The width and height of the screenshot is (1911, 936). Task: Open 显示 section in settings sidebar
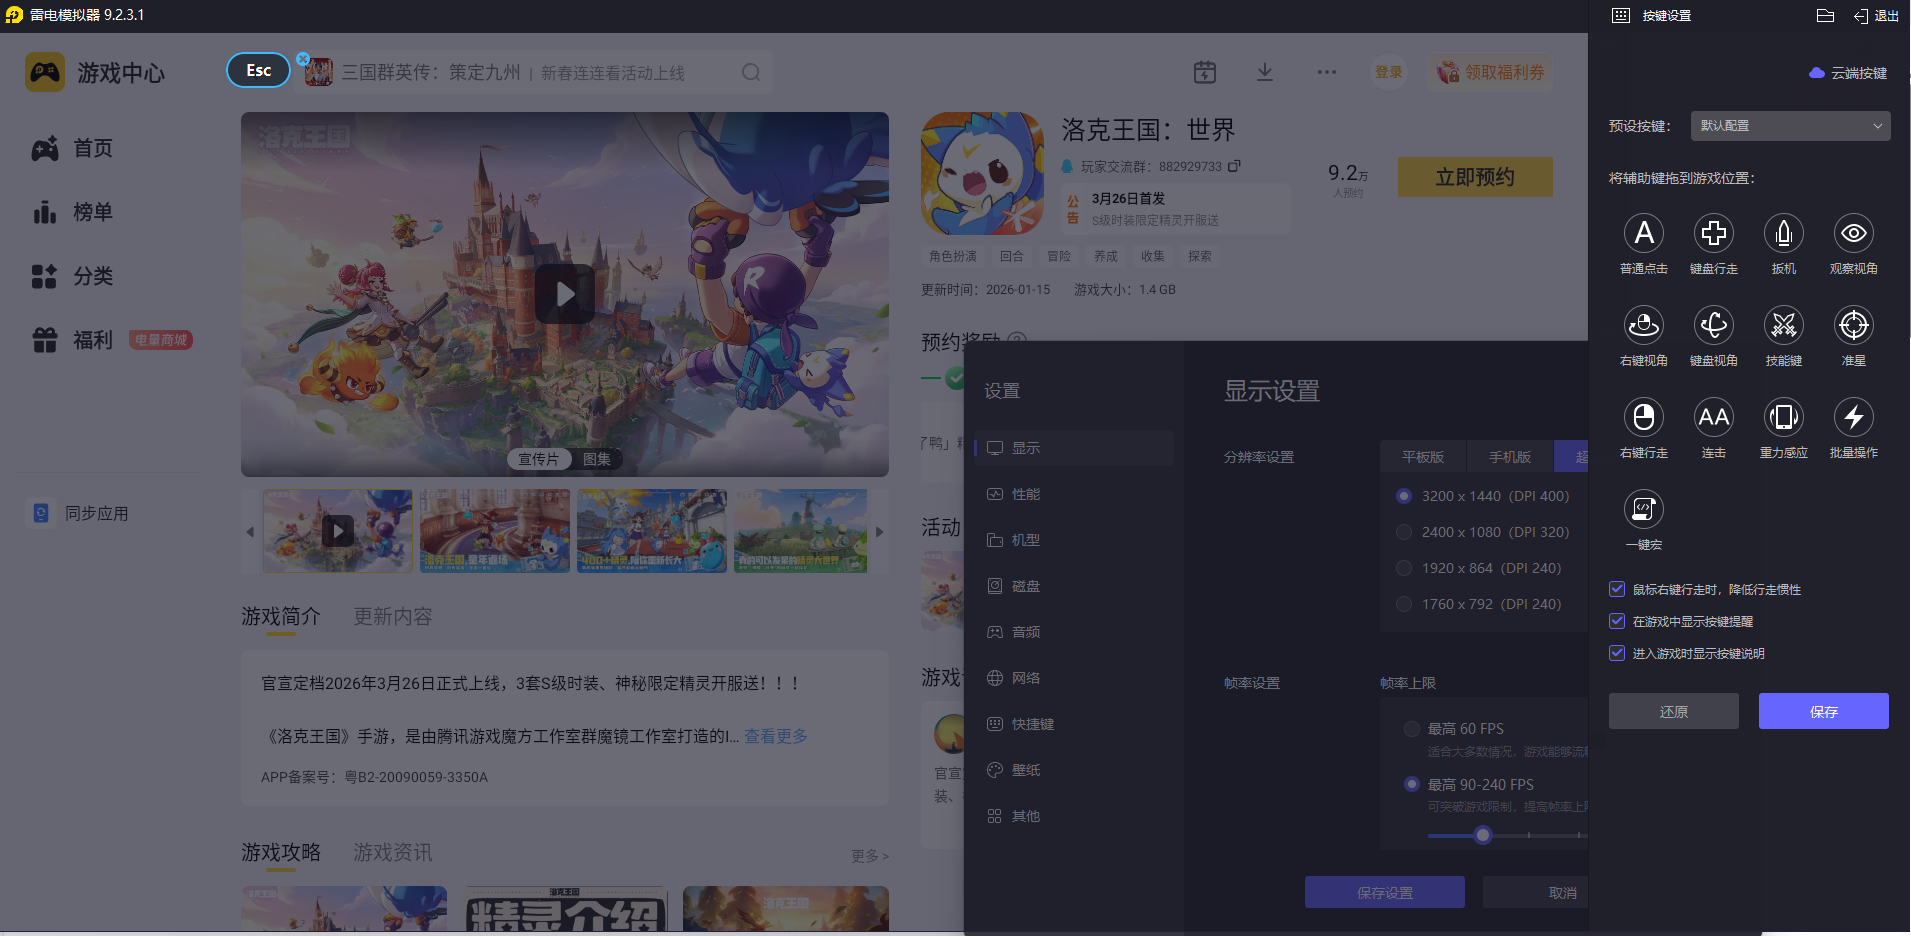(1075, 448)
